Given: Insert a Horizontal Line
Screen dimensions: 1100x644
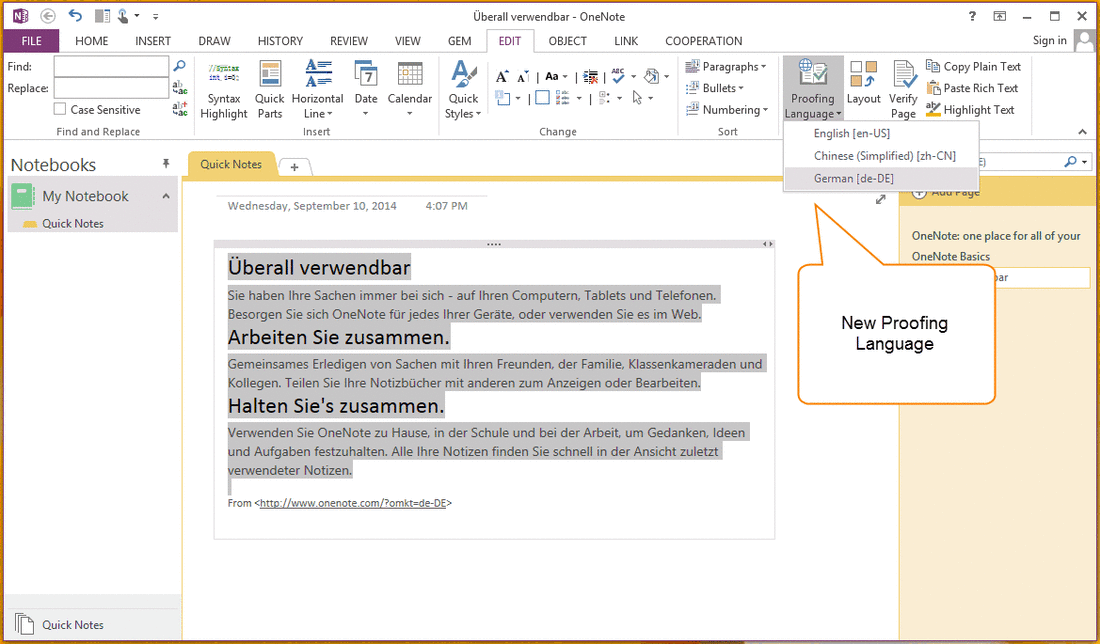Looking at the screenshot, I should [x=317, y=90].
